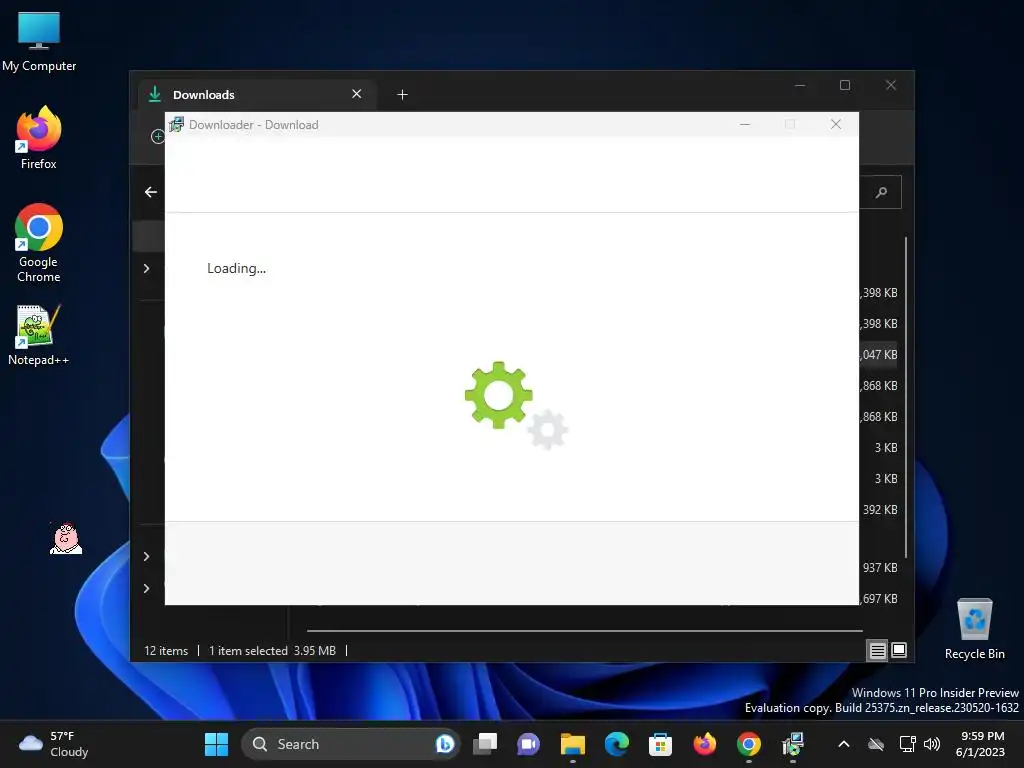This screenshot has height=768, width=1024.
Task: Open Bing chat icon in search box
Action: click(445, 744)
